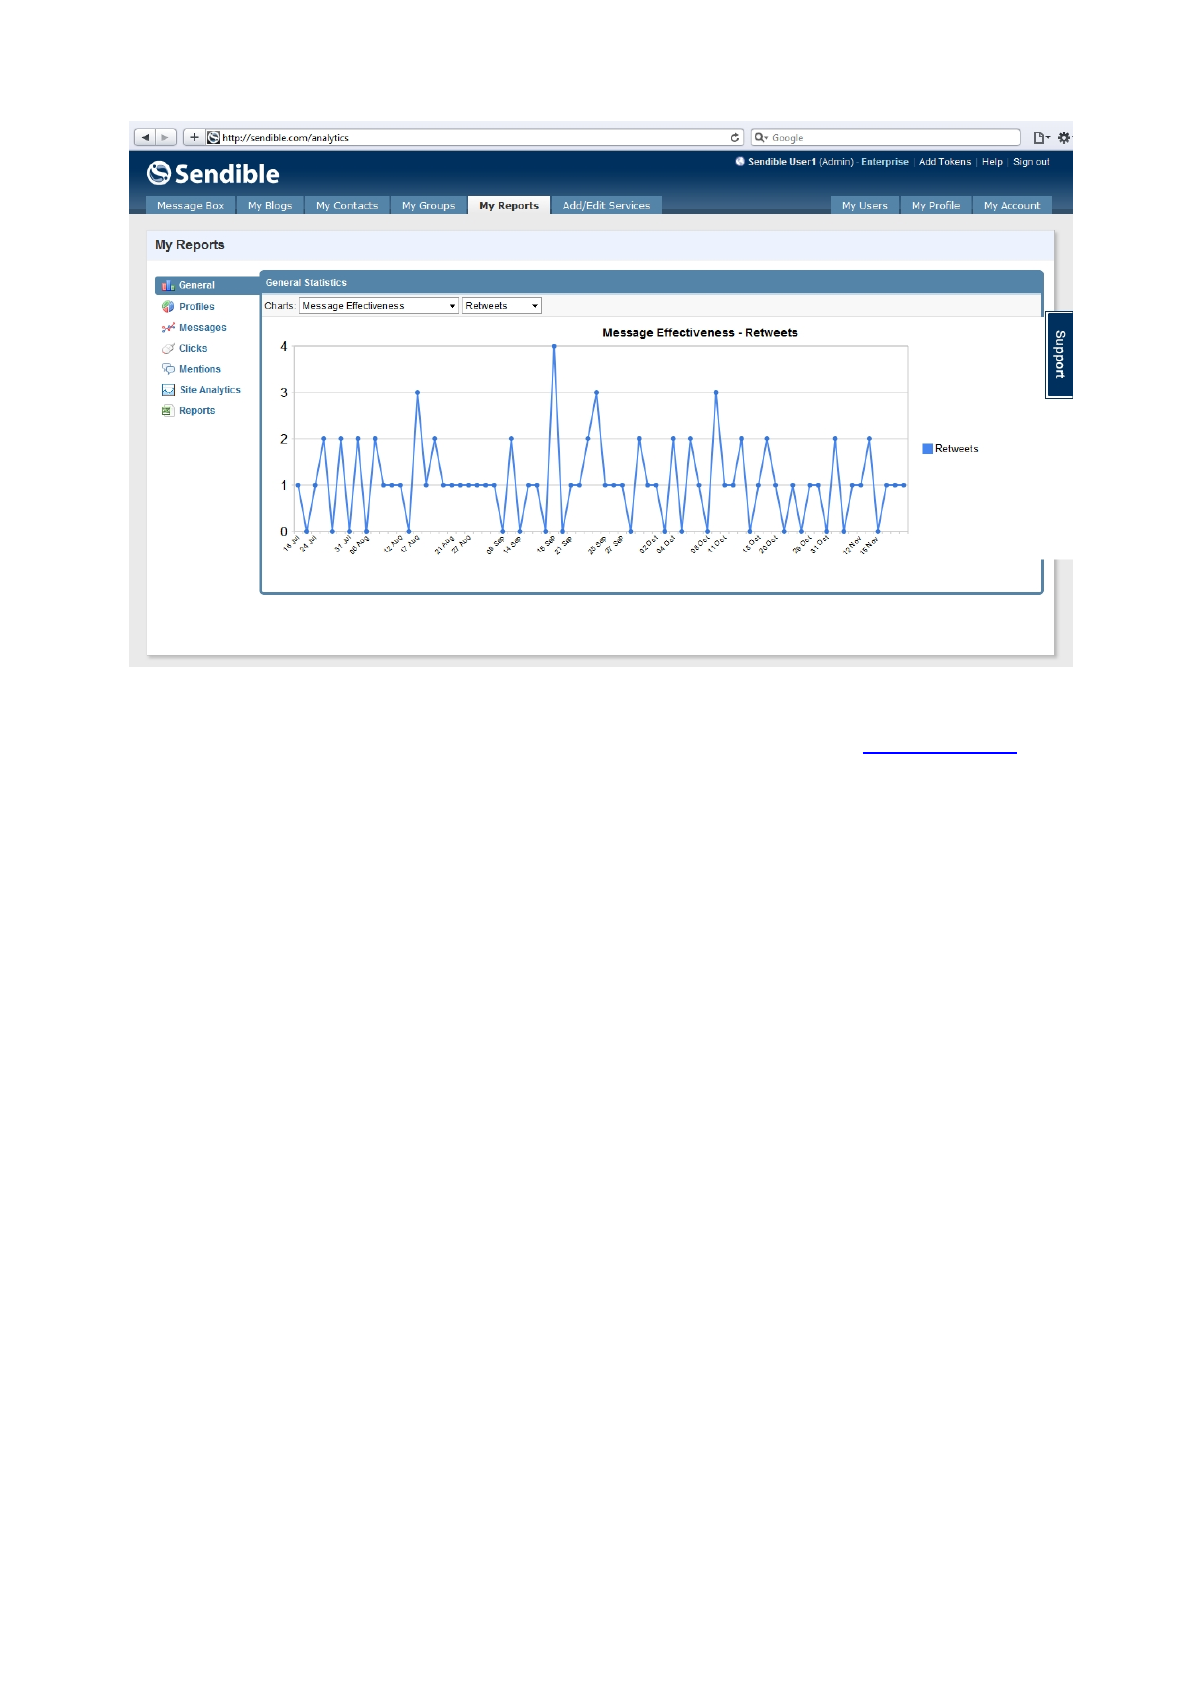
Task: Click the Sendible User1 username text
Action: [782, 162]
